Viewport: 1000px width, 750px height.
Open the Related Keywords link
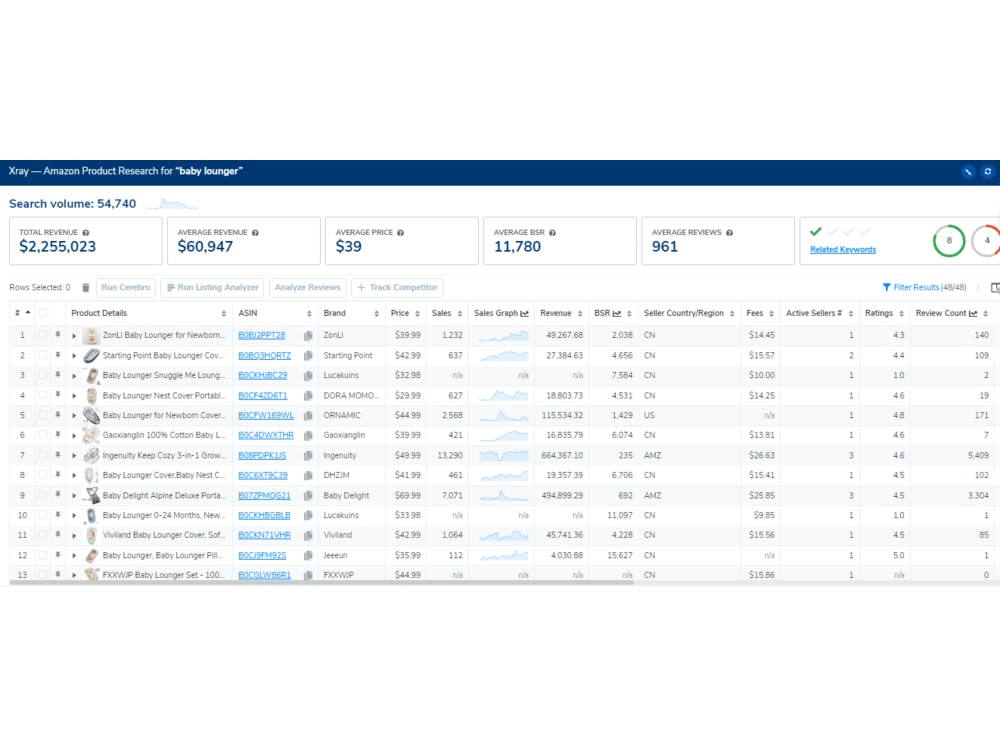click(x=842, y=249)
